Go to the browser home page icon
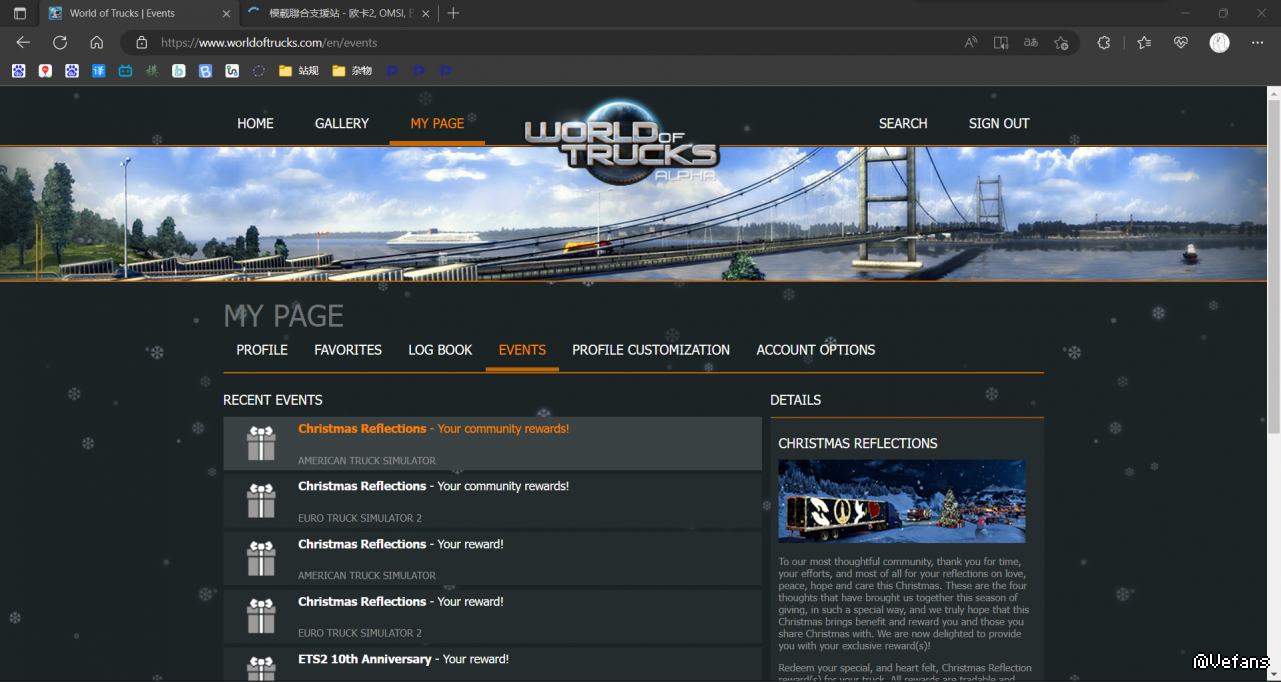The height and width of the screenshot is (682, 1281). (x=97, y=43)
